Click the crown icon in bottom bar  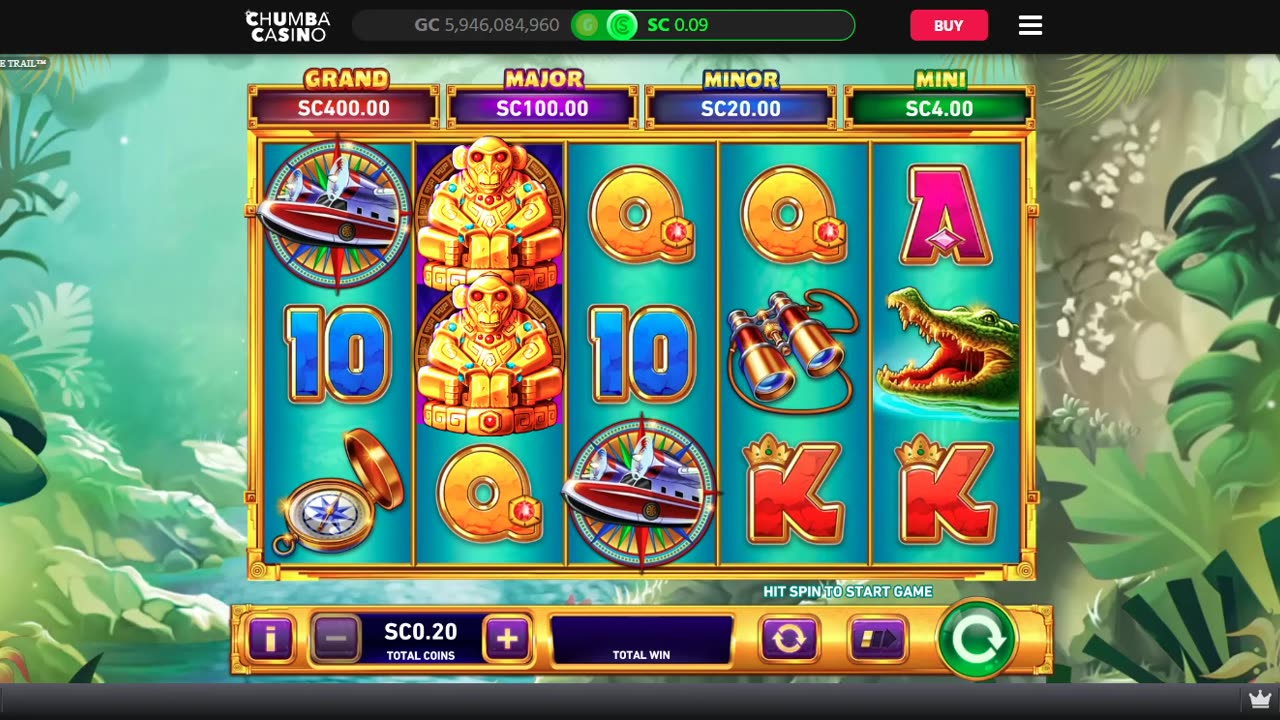(1259, 699)
